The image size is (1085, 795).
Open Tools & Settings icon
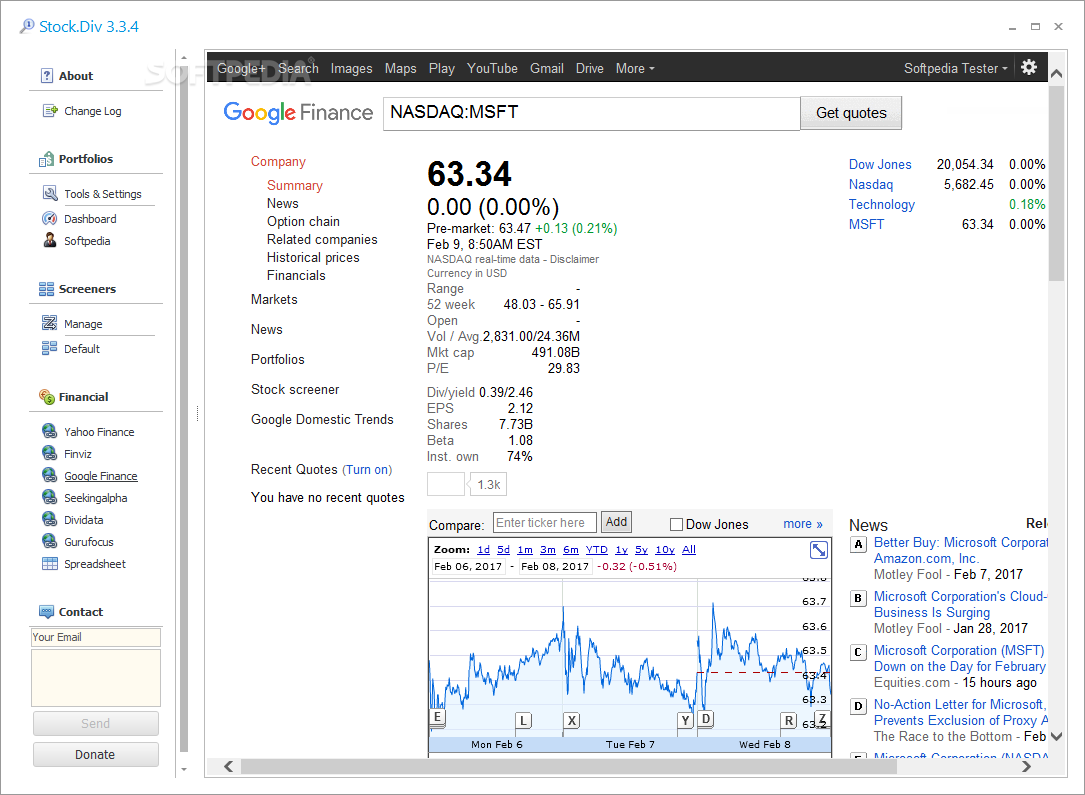[x=50, y=193]
